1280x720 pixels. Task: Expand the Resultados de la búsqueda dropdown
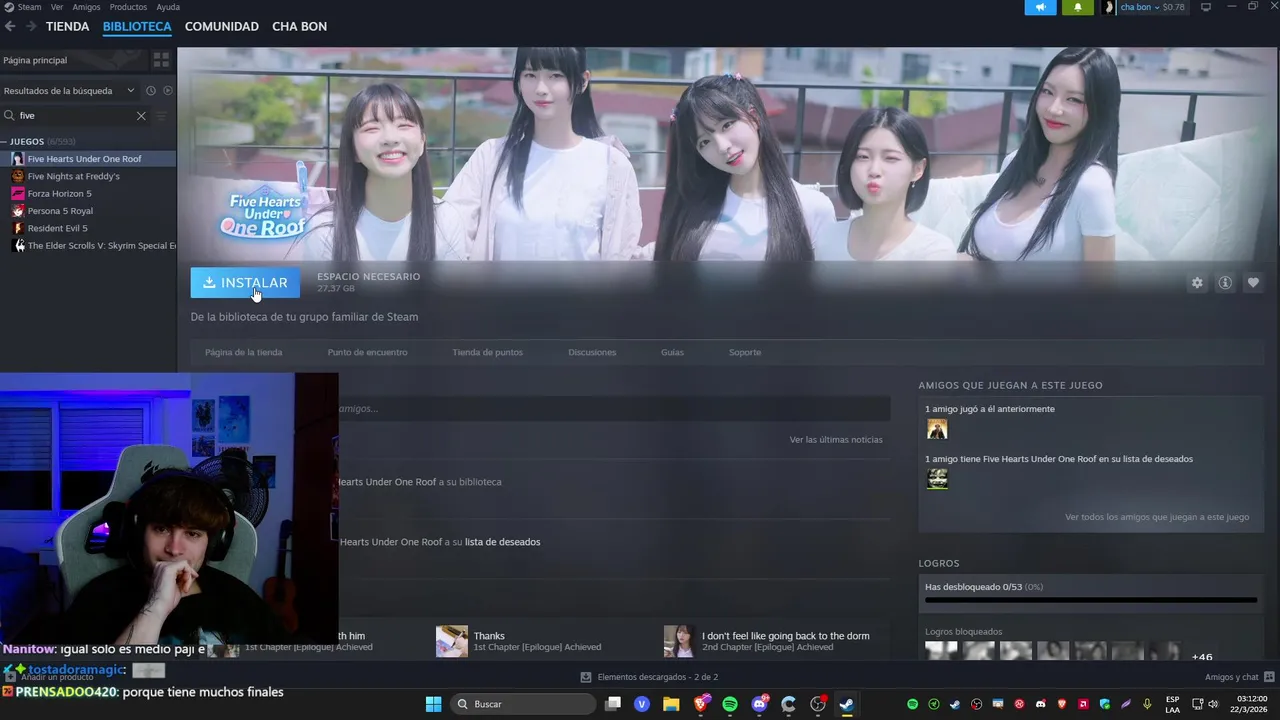click(x=69, y=90)
